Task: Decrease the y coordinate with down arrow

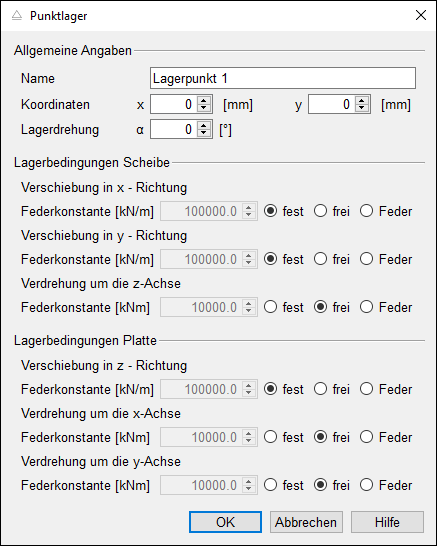Action: pos(362,108)
